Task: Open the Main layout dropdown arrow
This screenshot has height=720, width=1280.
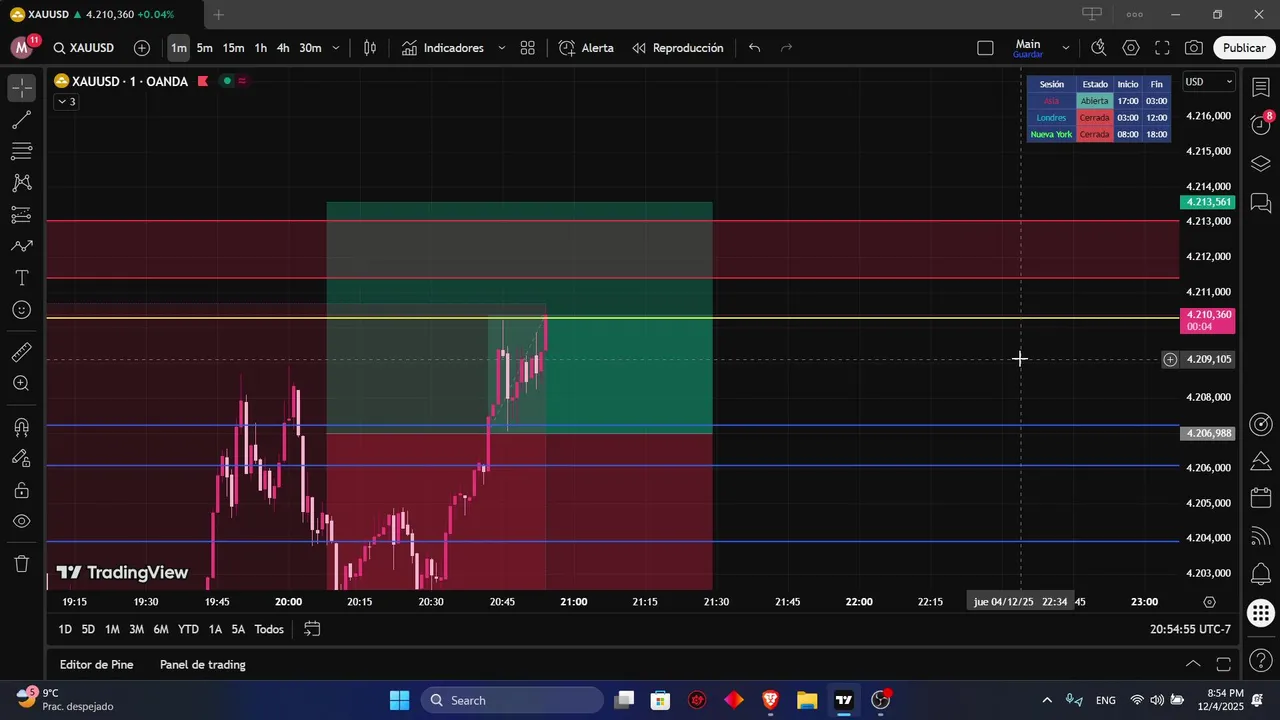Action: point(1065,48)
